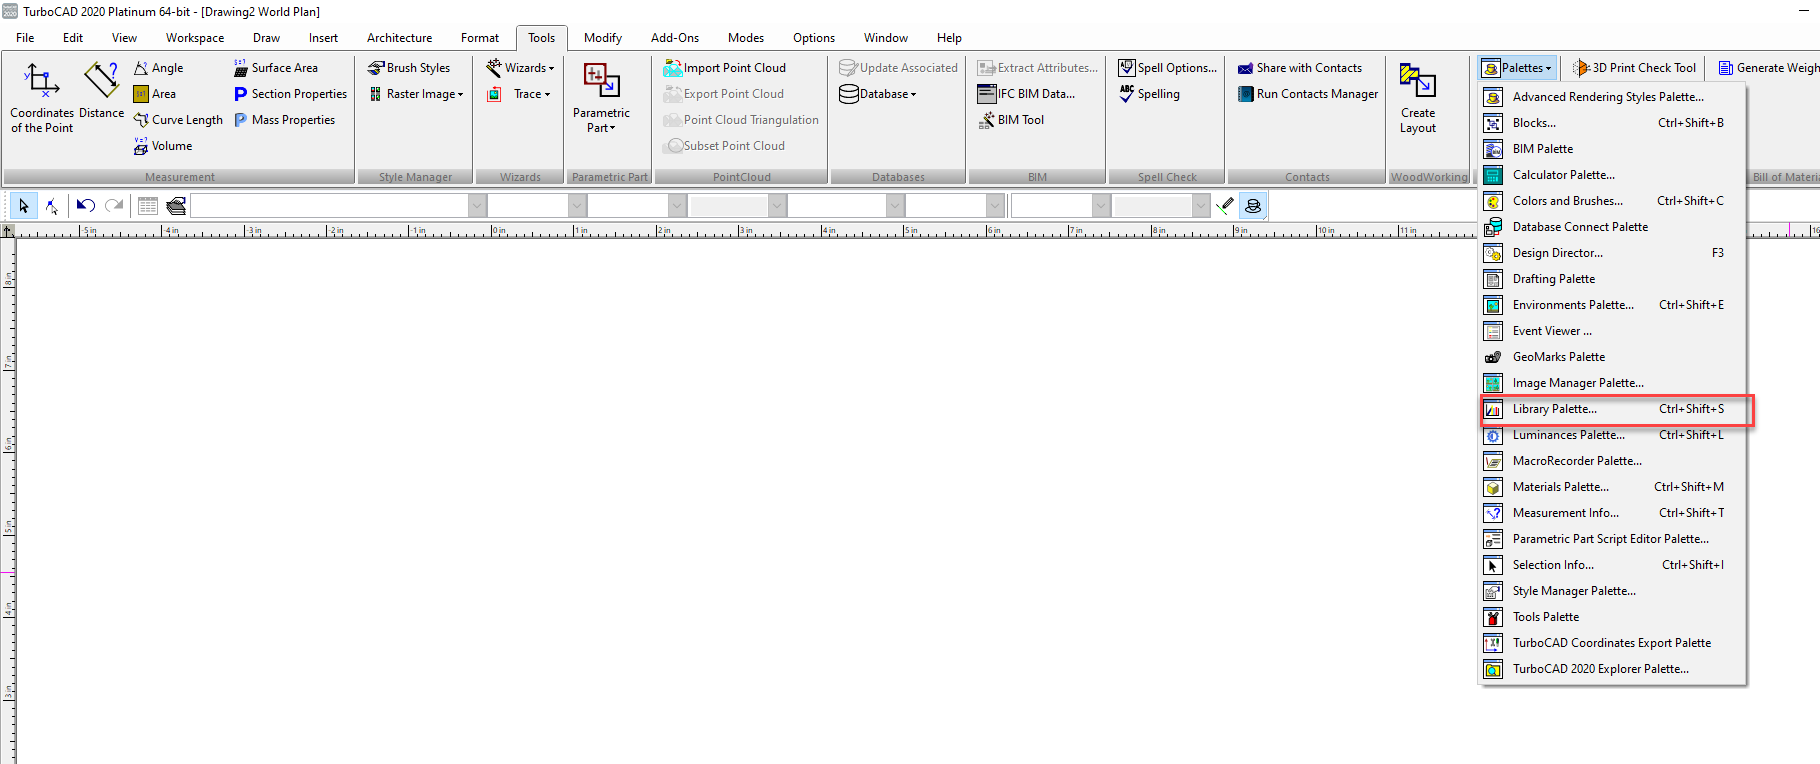Open TurboCAD 2020 Explorer Palette
The height and width of the screenshot is (764, 1820).
coord(1613,669)
